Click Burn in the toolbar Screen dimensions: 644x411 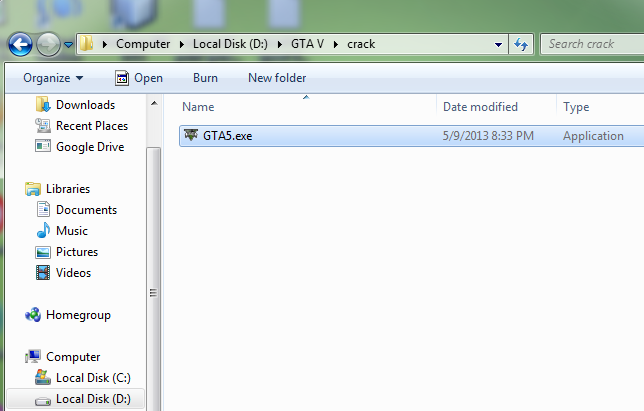coord(205,78)
